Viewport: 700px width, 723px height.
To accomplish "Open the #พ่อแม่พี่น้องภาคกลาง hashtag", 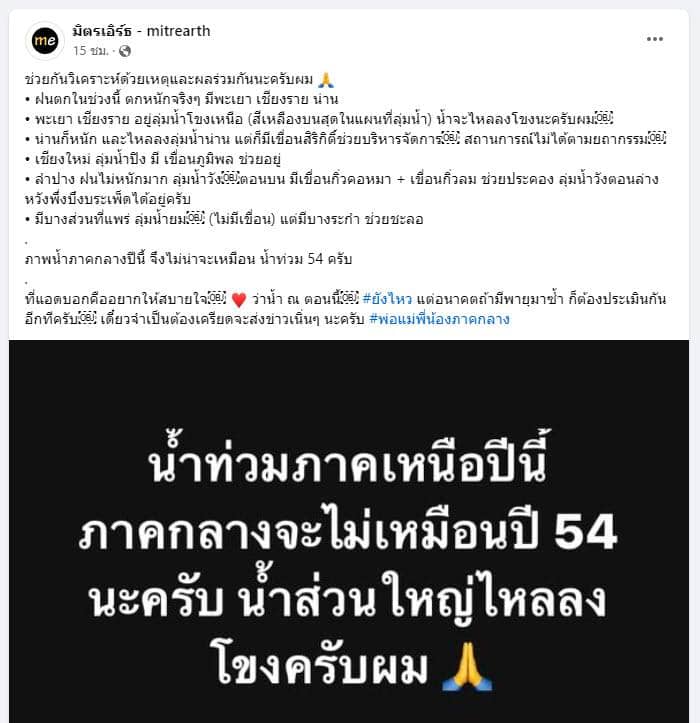I will 439,319.
